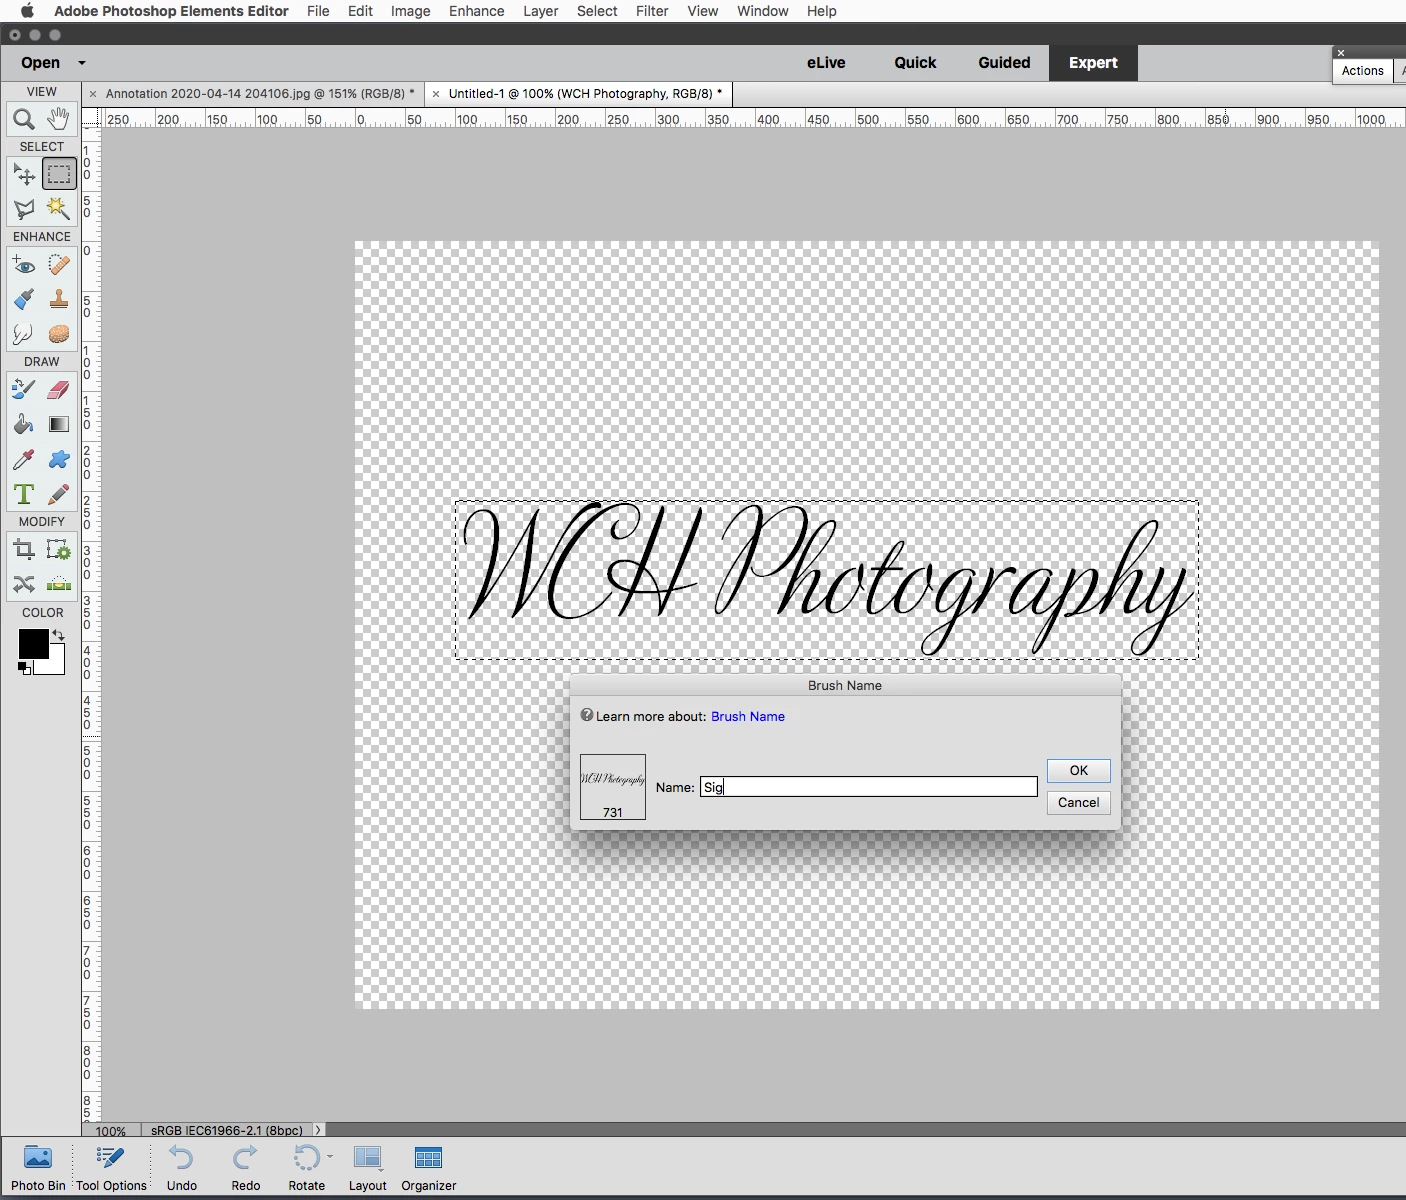Expand the status bar info arrow

click(x=318, y=1130)
